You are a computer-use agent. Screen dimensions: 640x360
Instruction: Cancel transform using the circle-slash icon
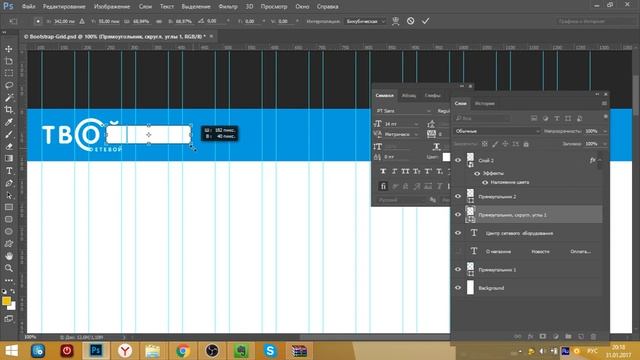(x=411, y=21)
